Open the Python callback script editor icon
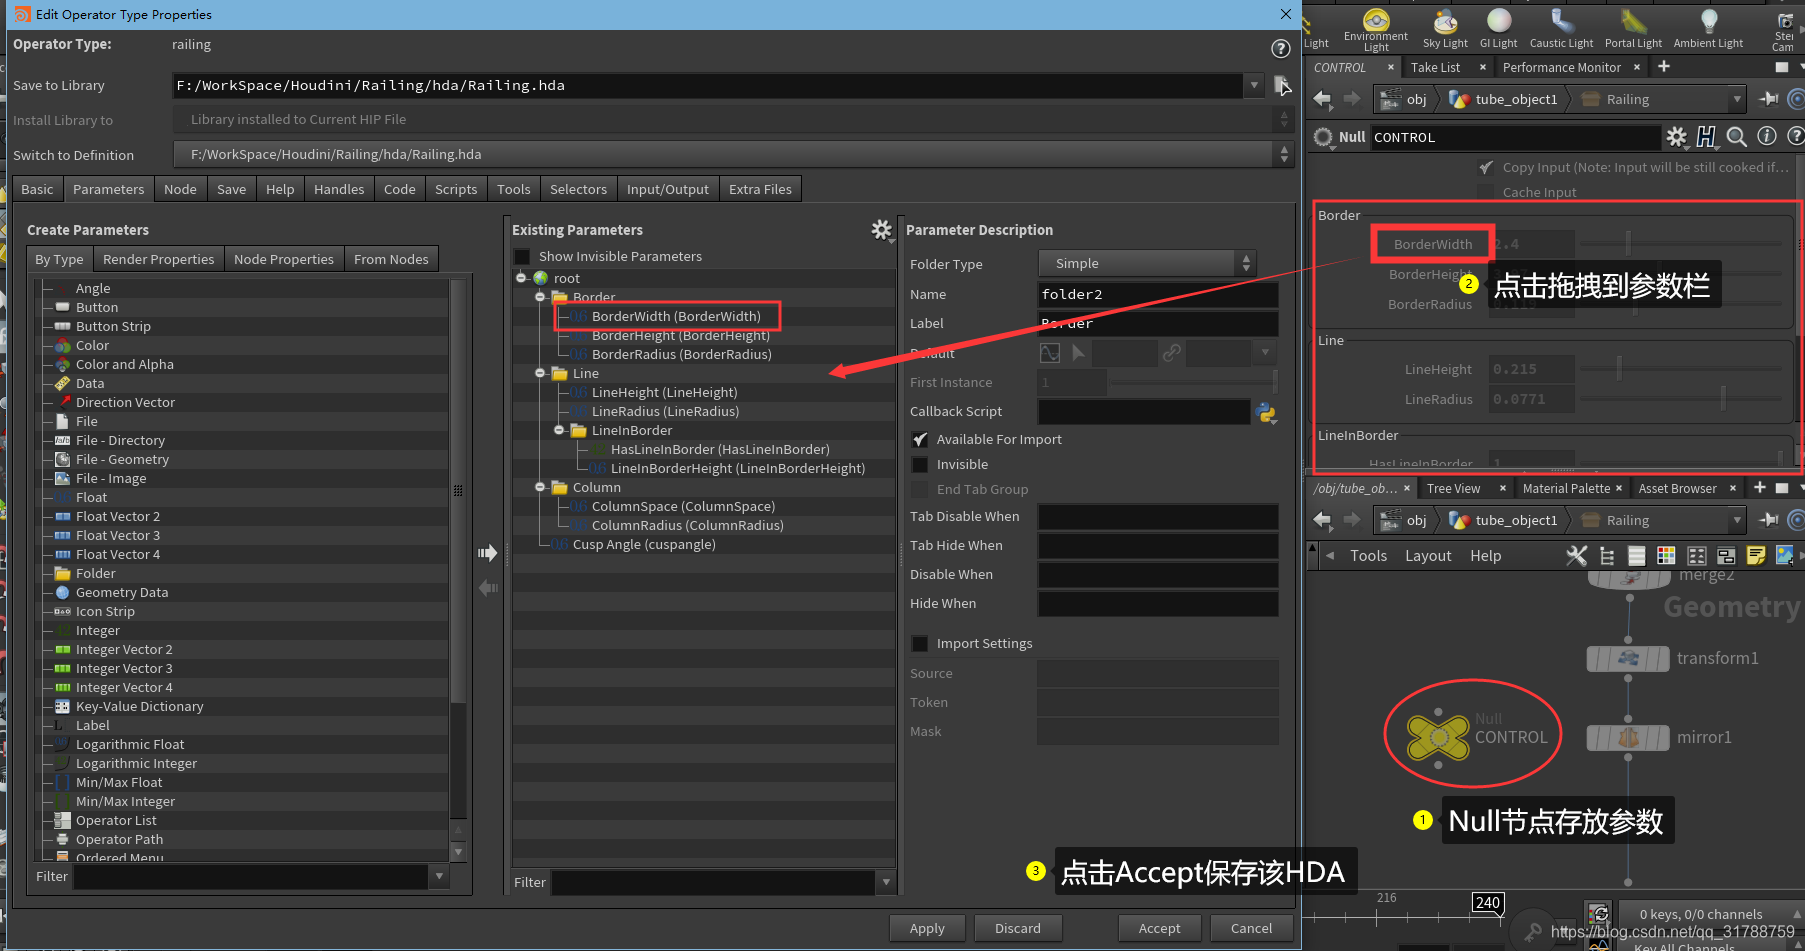This screenshot has width=1805, height=951. click(x=1266, y=412)
